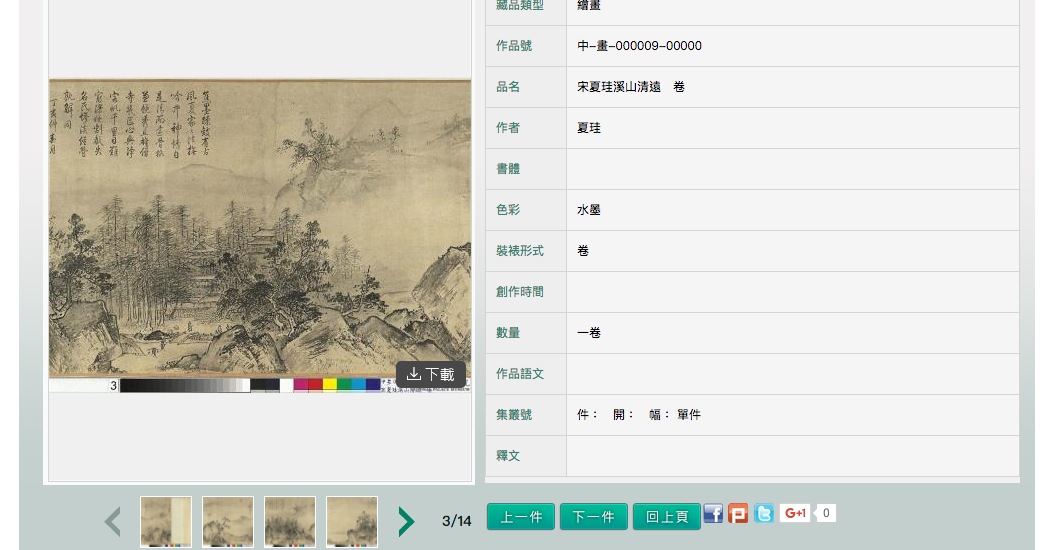
Task: Click the 作品號 row label
Action: click(514, 46)
